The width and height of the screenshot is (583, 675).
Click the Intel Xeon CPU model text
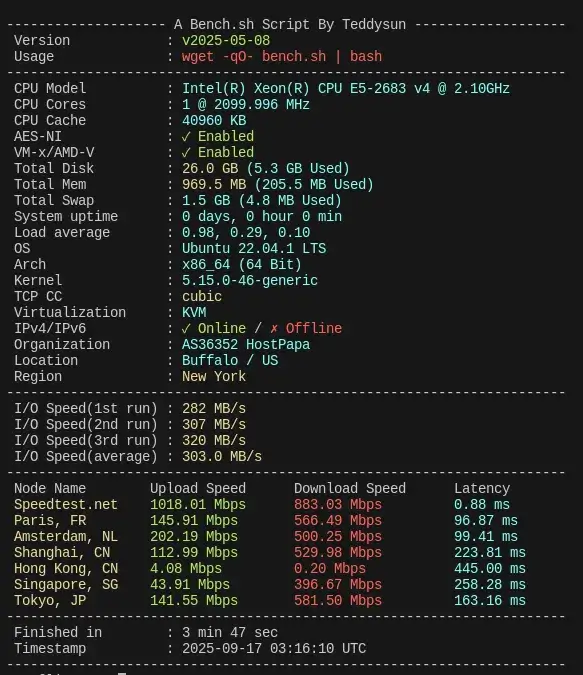[346, 89]
